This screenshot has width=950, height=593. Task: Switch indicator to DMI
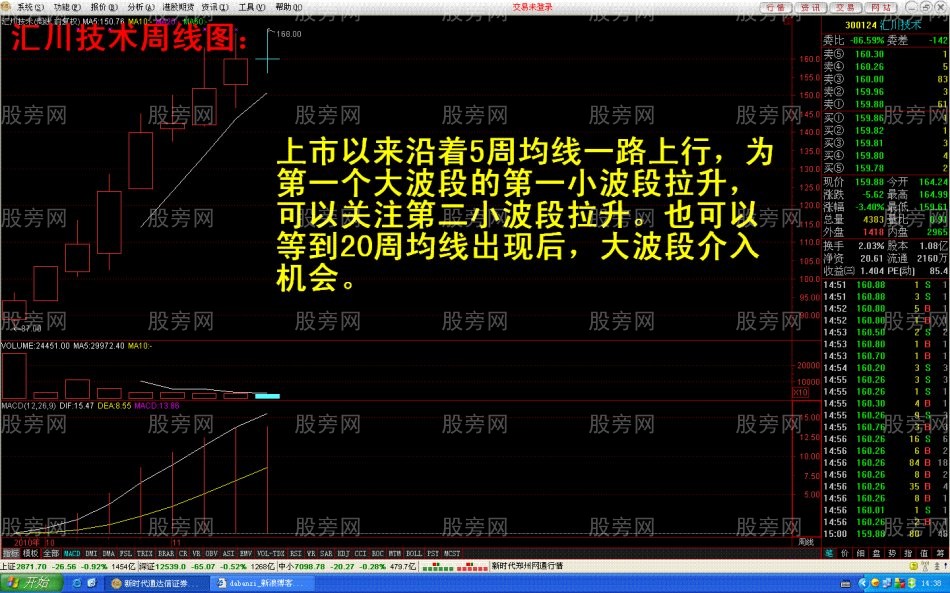pos(91,553)
